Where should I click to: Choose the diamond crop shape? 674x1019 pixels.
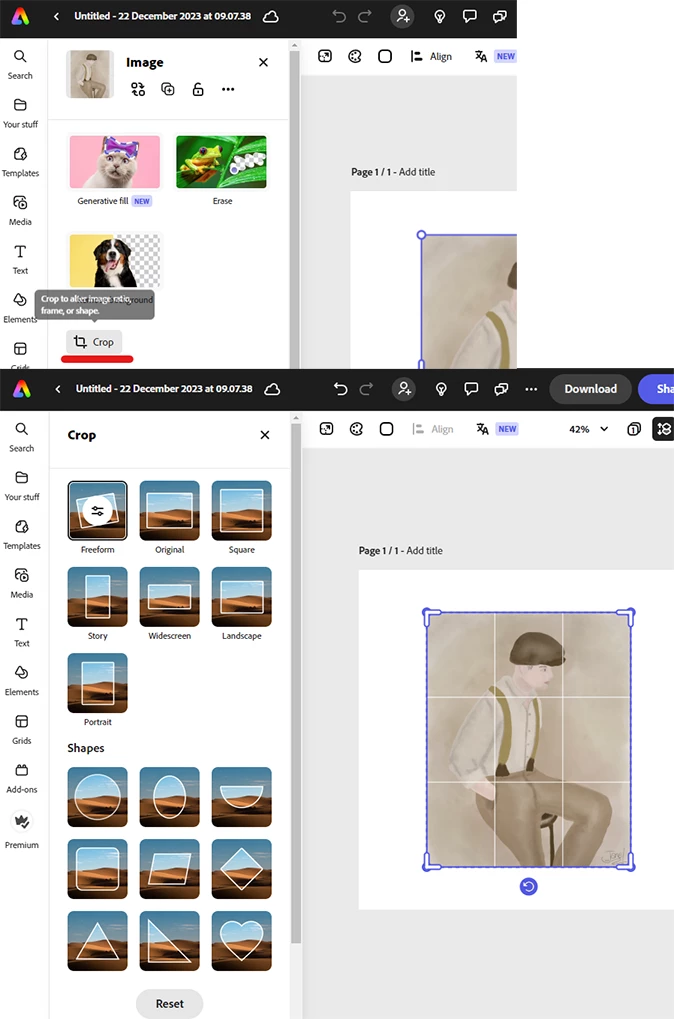242,869
